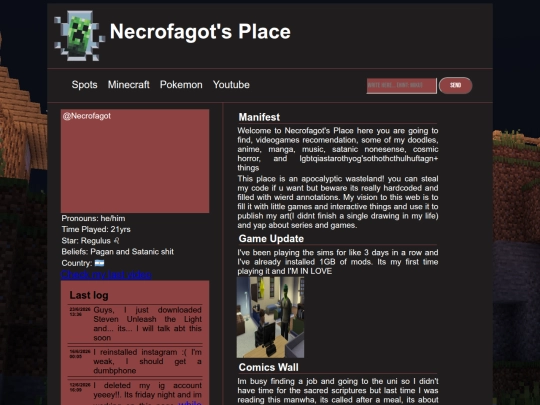Click the 12/6/2026 log timestamp
Viewport: 540px width, 405px height.
80,387
